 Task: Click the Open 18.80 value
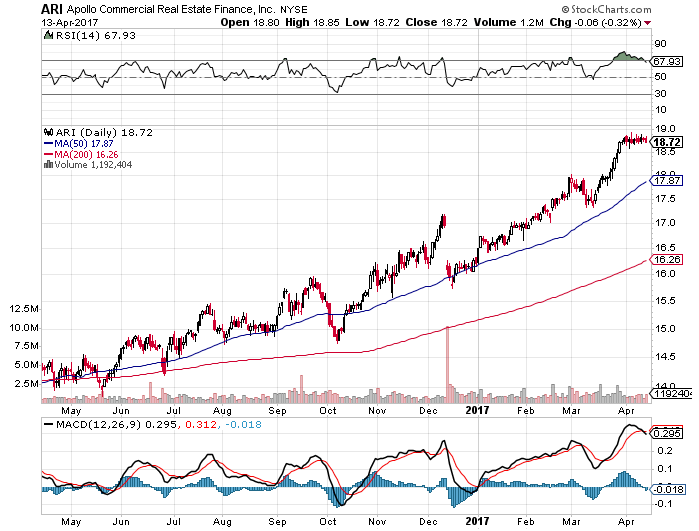tap(250, 22)
